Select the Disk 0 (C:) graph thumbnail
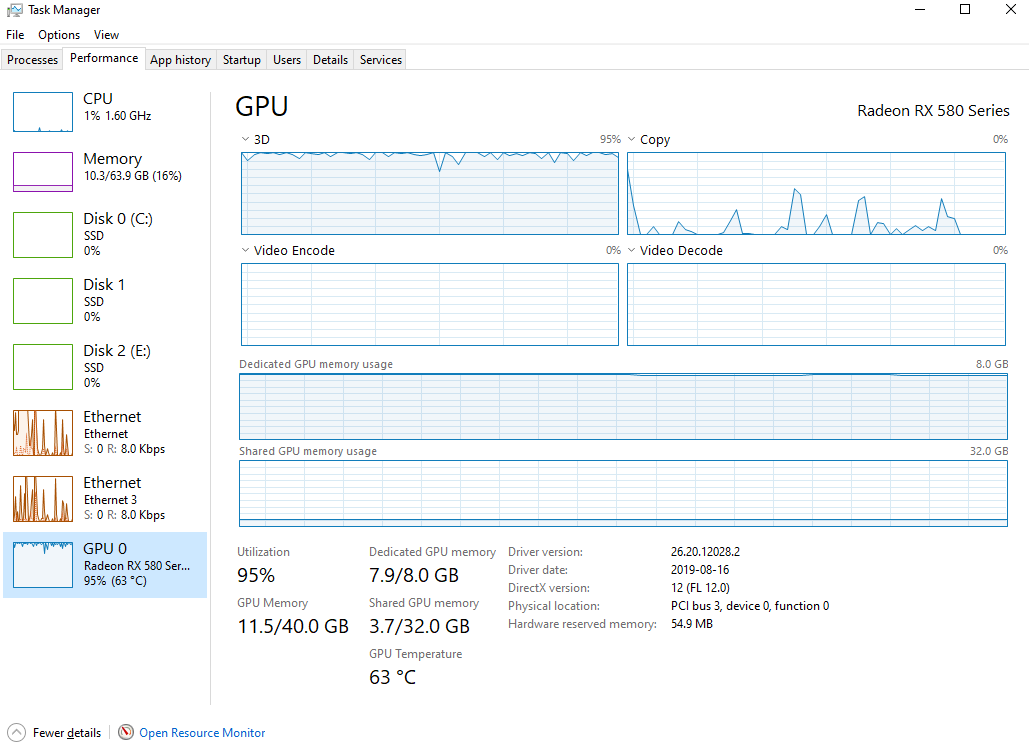The image size is (1029, 755). tap(43, 234)
